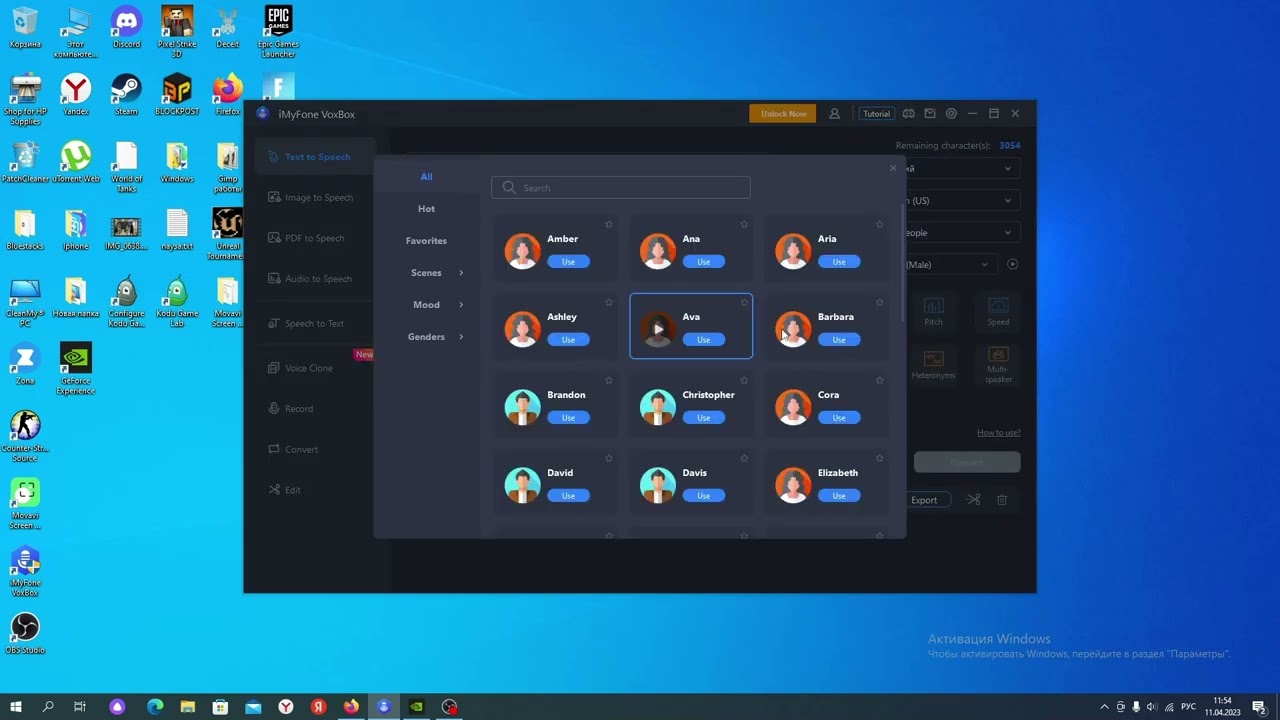Screen dimensions: 1280x720
Task: Open the Heteronyms tool
Action: click(933, 365)
